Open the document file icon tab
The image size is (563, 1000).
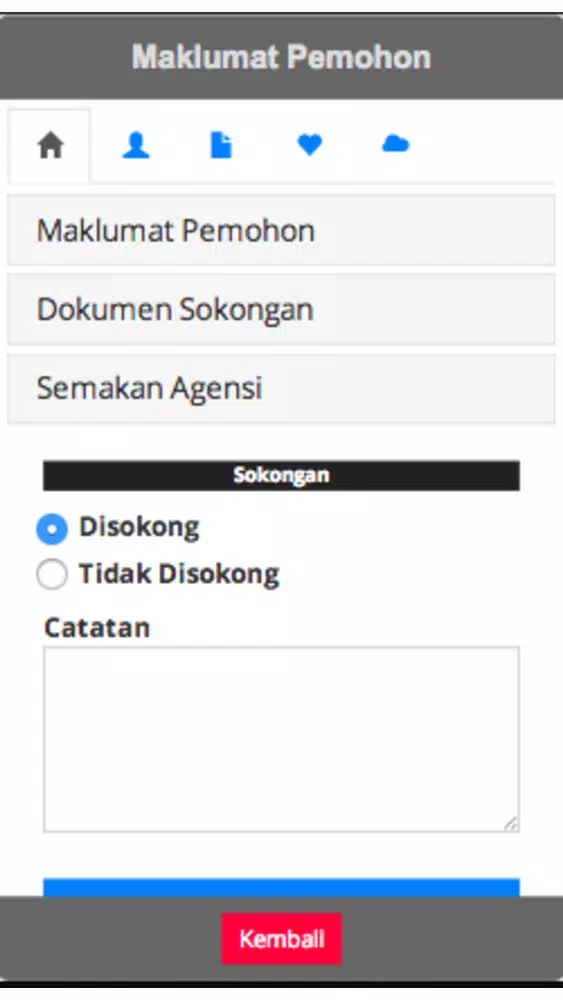221,145
